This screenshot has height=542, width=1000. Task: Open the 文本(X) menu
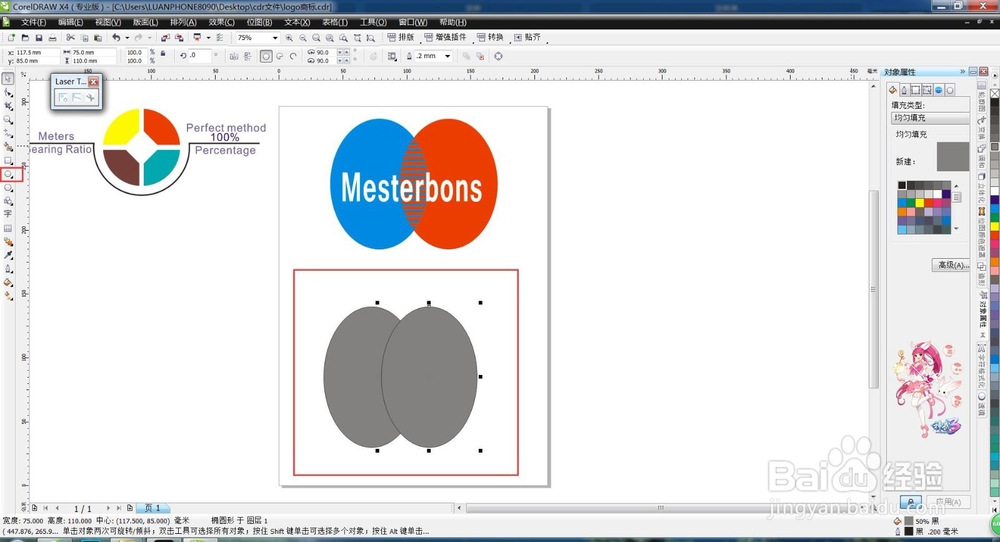[297, 22]
